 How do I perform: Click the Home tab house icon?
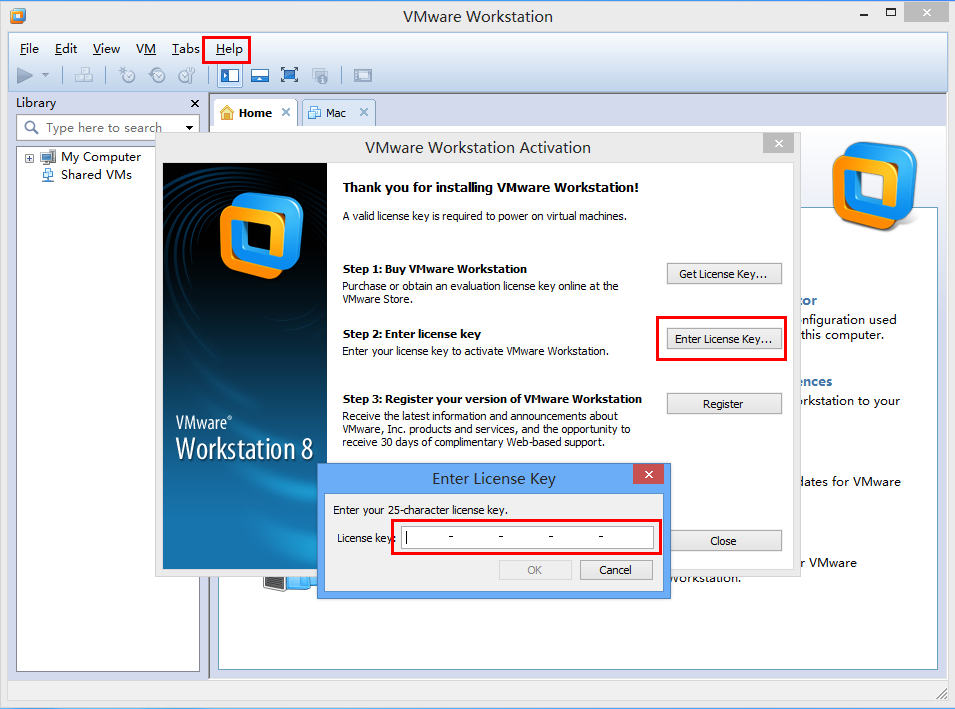click(227, 112)
